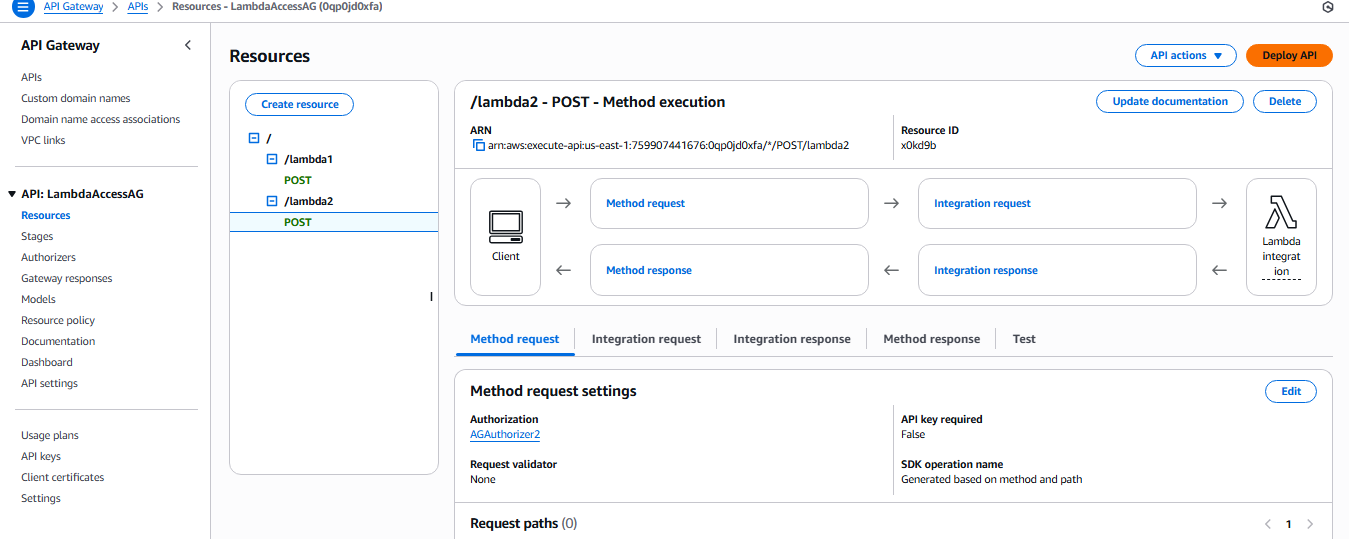This screenshot has height=539, width=1349.
Task: Open API keys in the sidebar
Action: click(41, 456)
